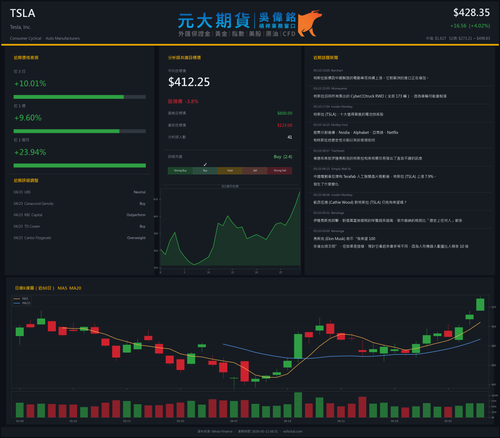Click the candlestick chart title with MA5 MA20
The height and width of the screenshot is (438, 500).
pos(48,288)
